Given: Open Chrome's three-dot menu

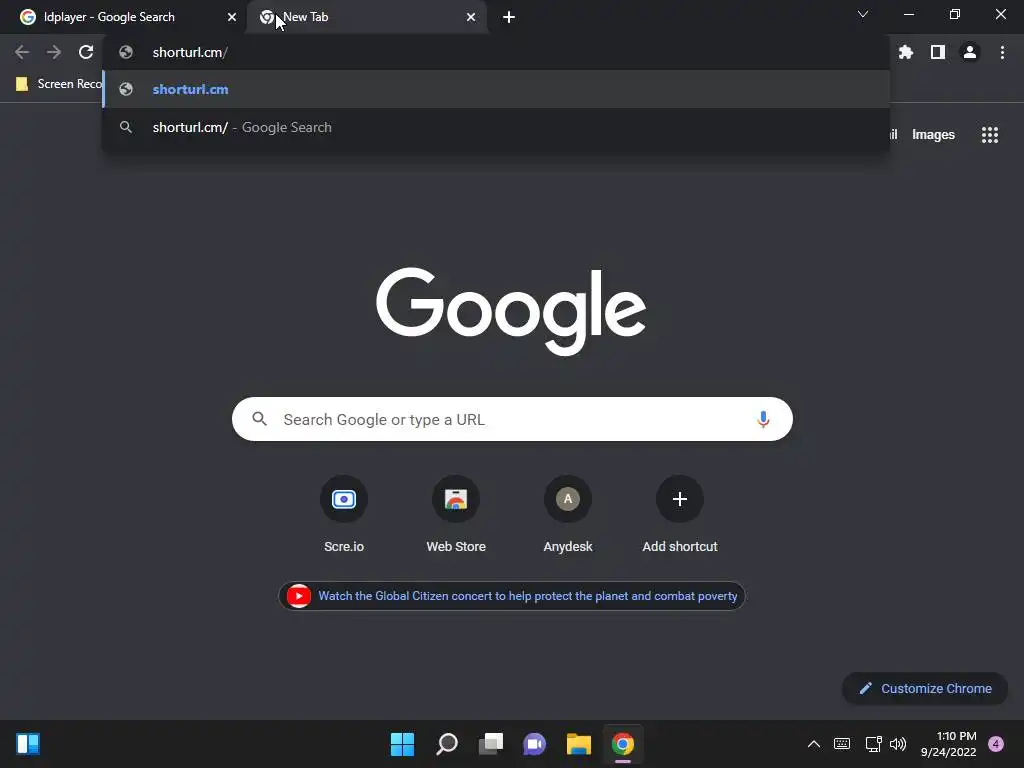Looking at the screenshot, I should [1002, 52].
